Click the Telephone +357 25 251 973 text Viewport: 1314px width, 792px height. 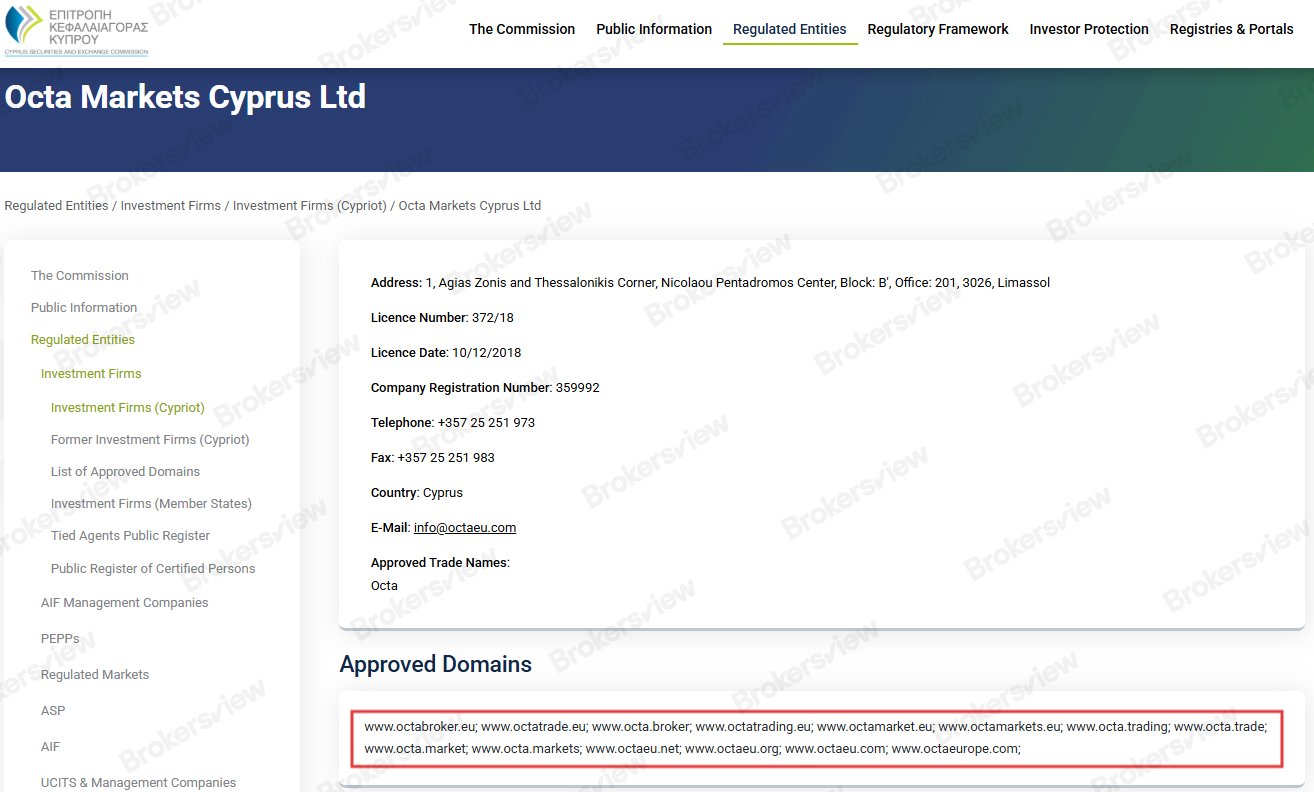453,423
